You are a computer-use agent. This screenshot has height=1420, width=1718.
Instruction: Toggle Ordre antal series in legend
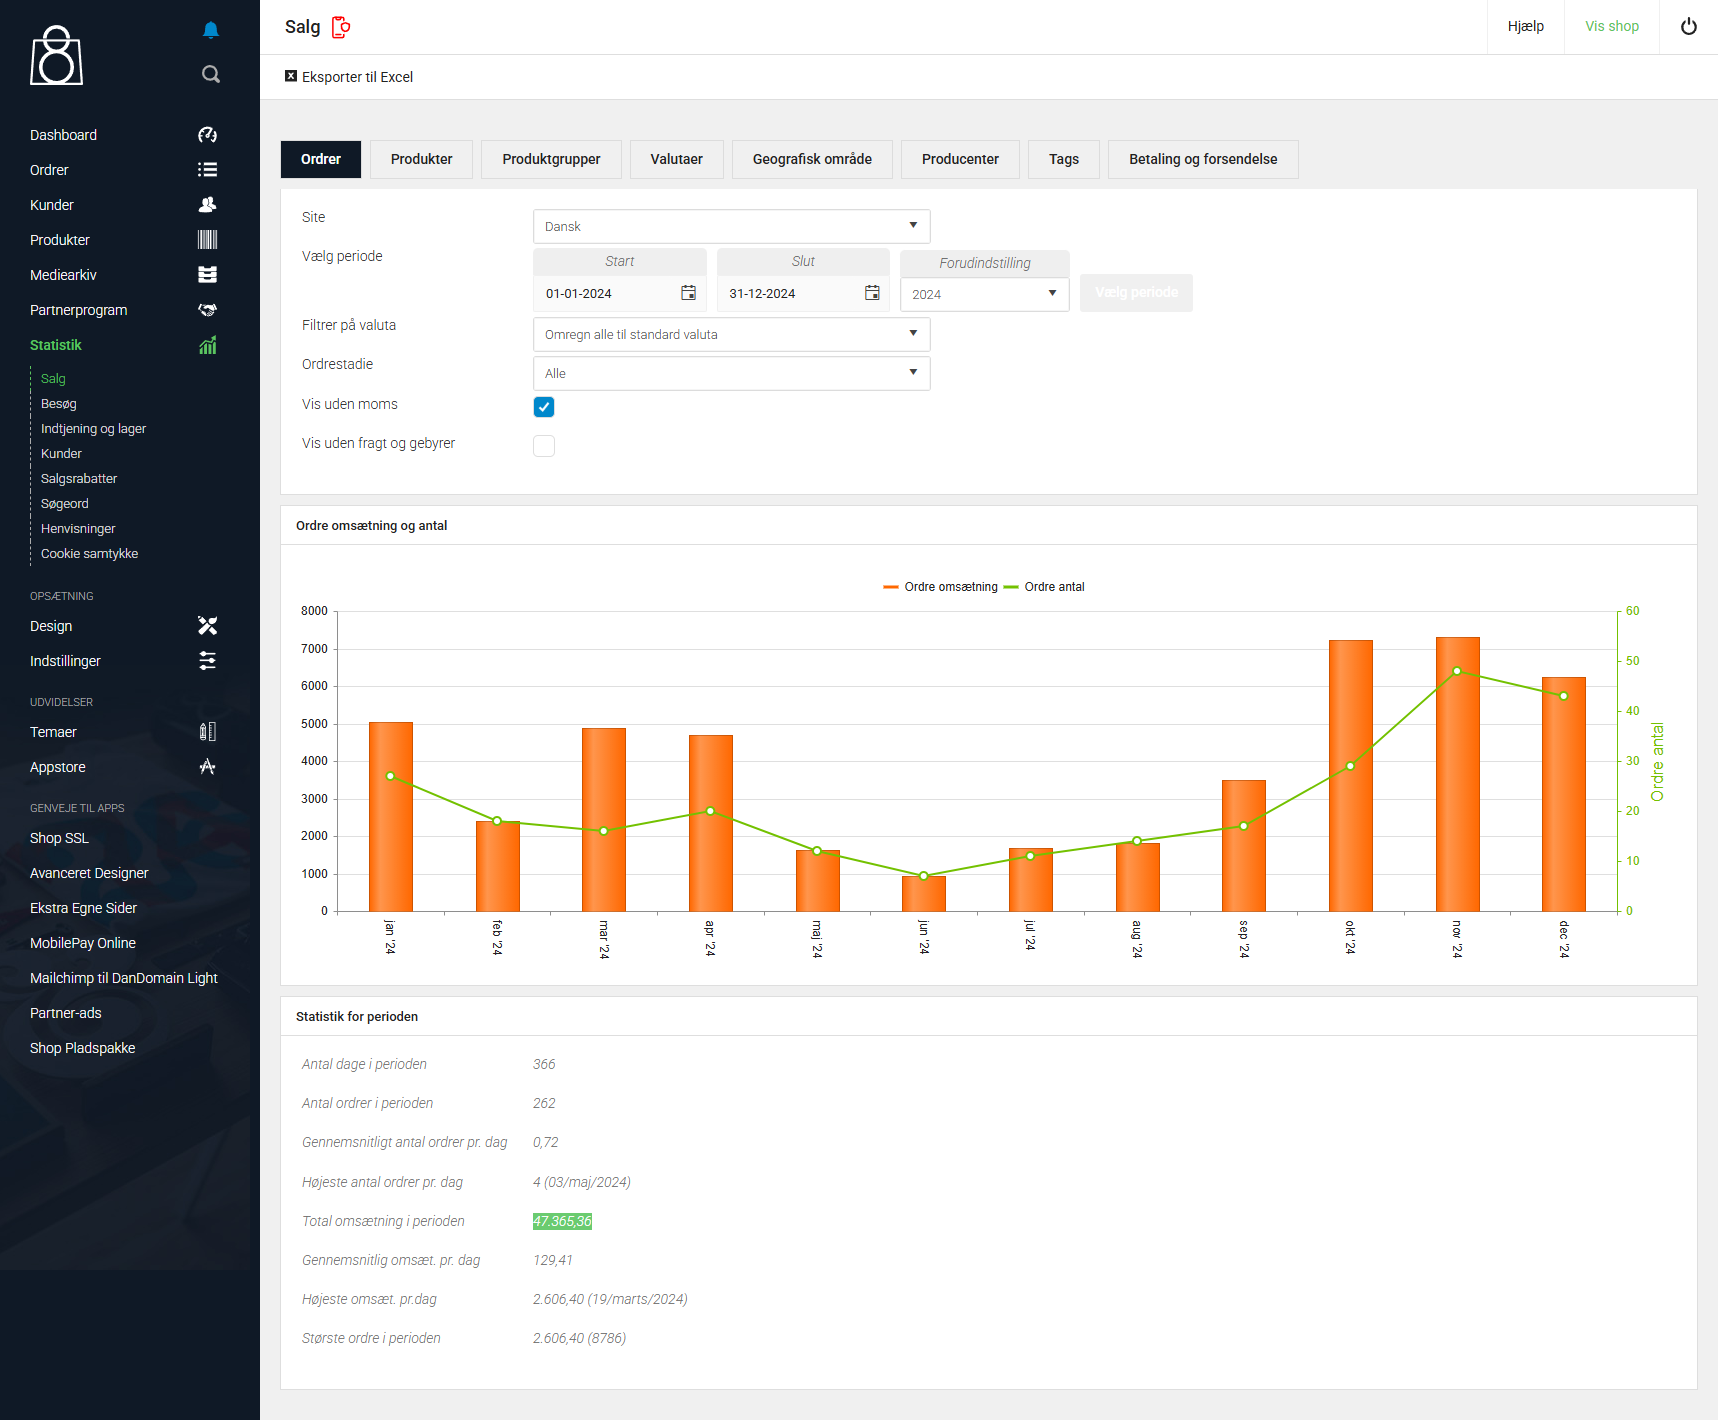(1053, 587)
